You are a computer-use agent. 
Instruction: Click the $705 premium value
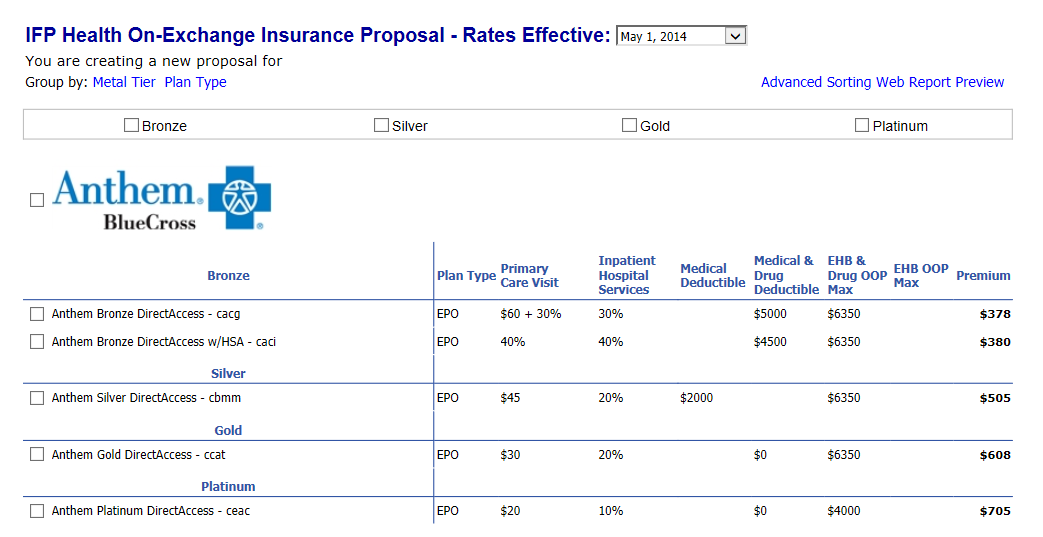click(x=995, y=511)
